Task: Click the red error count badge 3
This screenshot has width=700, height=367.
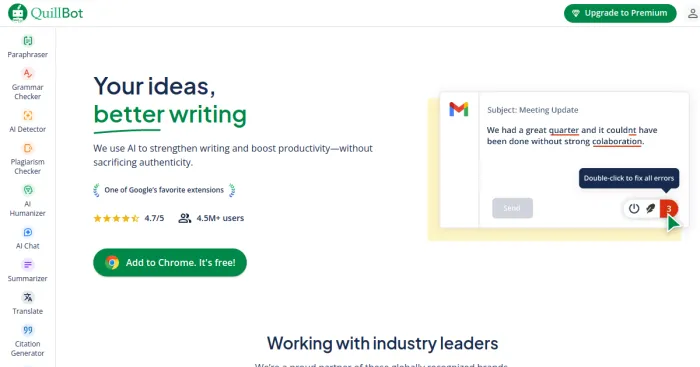Action: 669,209
